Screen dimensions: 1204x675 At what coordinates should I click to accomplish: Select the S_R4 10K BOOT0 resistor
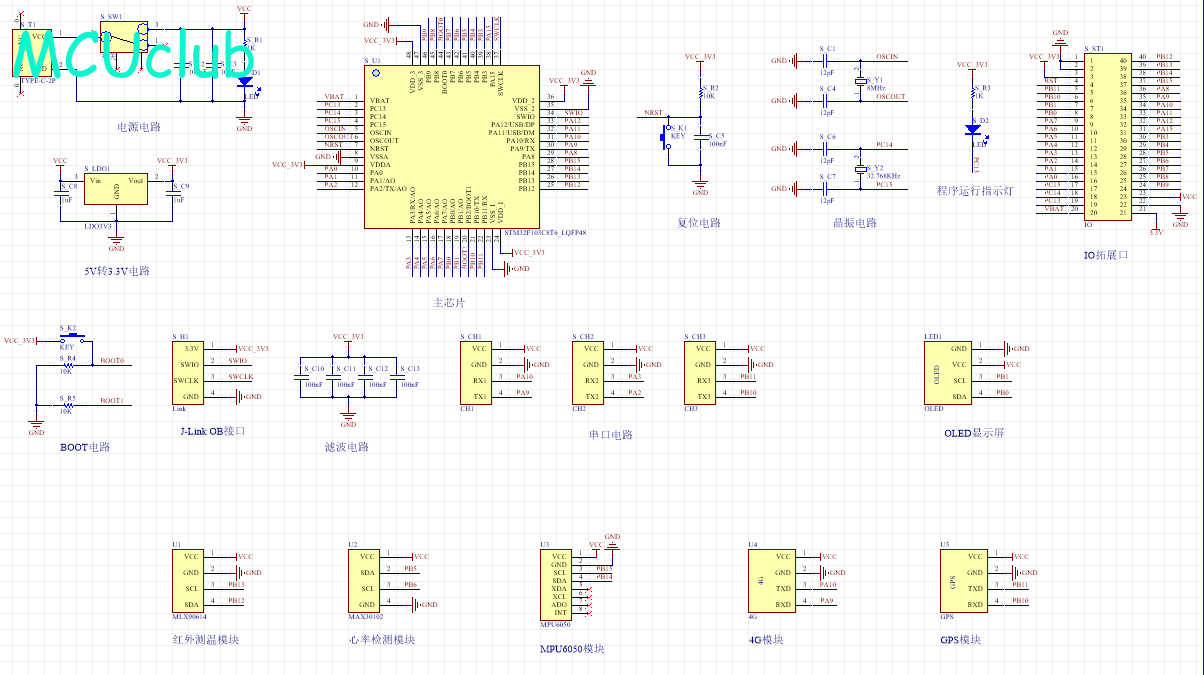point(68,365)
